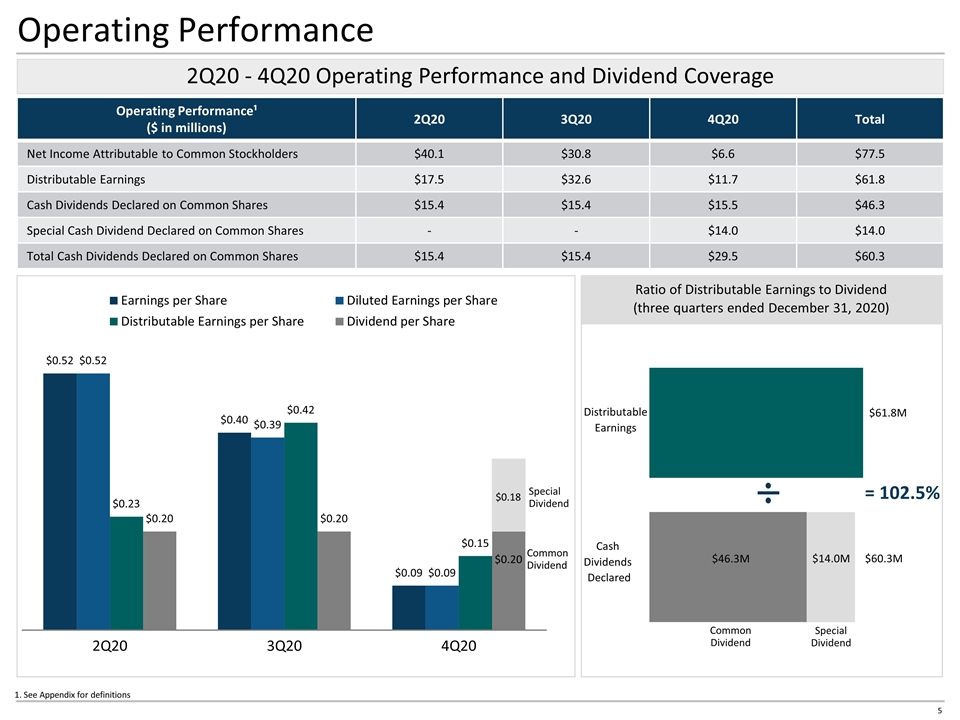
Task: Click the $77.5 total net income cell
Action: (x=870, y=154)
